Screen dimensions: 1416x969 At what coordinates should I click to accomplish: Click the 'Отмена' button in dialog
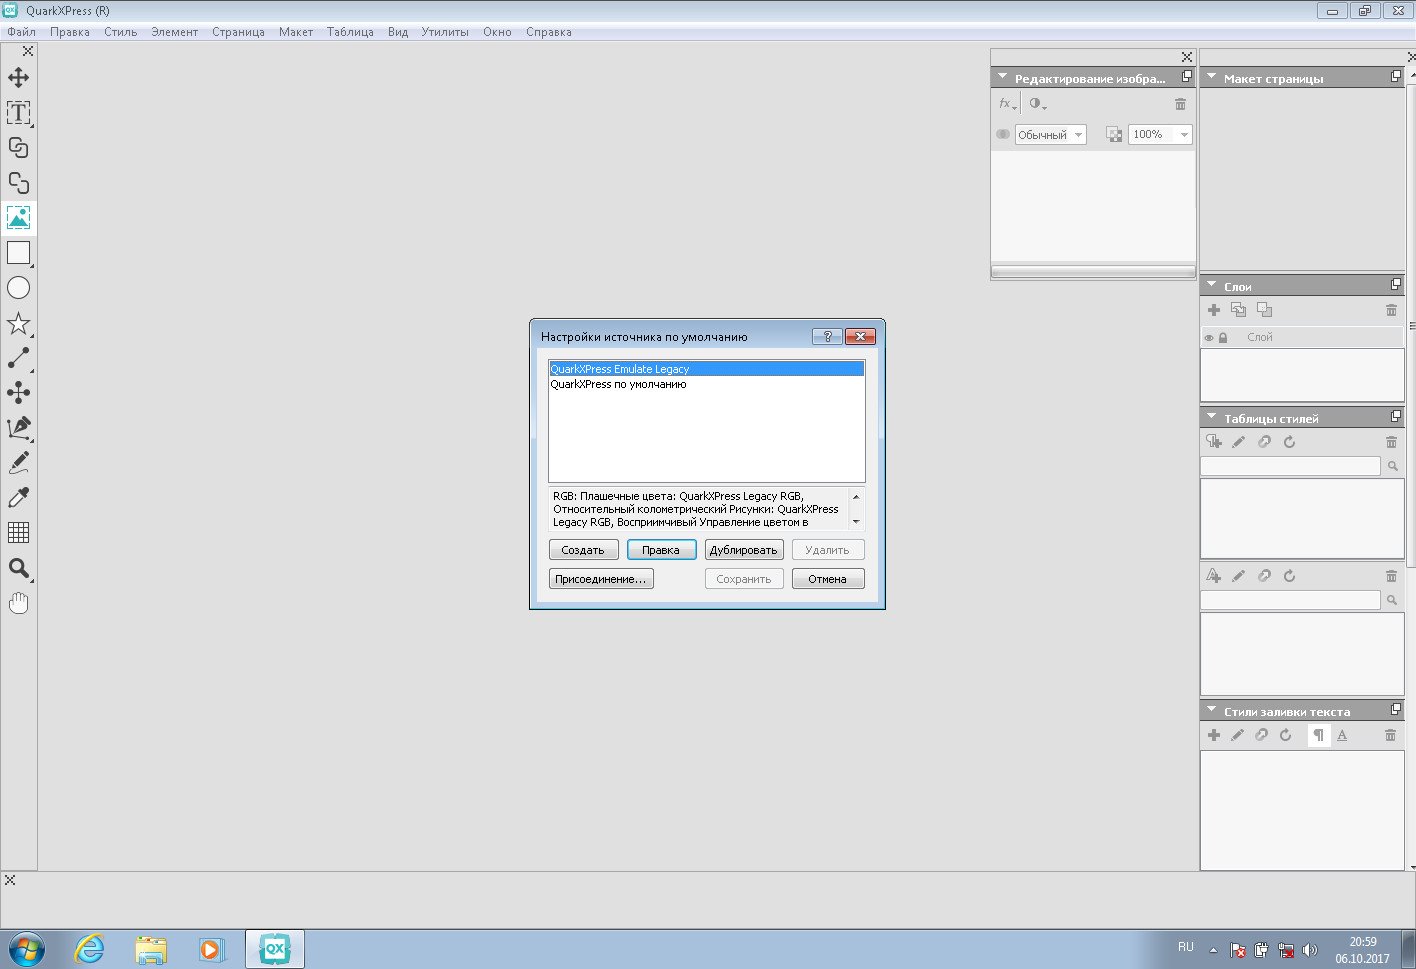(827, 579)
